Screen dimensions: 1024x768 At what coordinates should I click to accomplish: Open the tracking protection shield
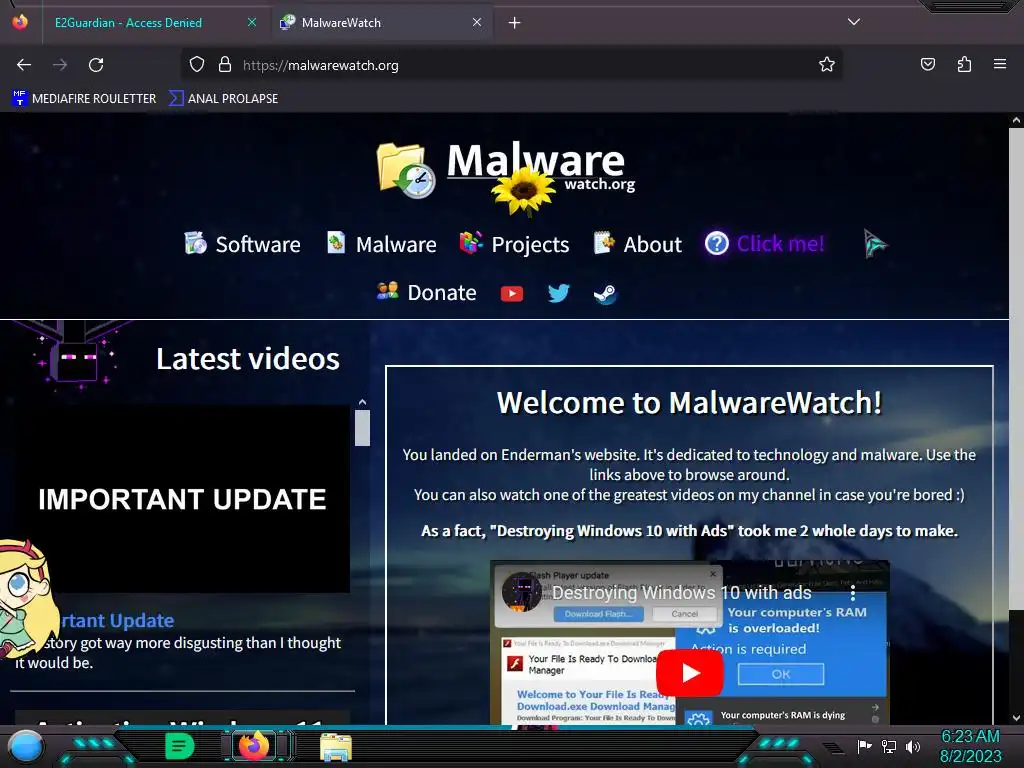tap(197, 65)
